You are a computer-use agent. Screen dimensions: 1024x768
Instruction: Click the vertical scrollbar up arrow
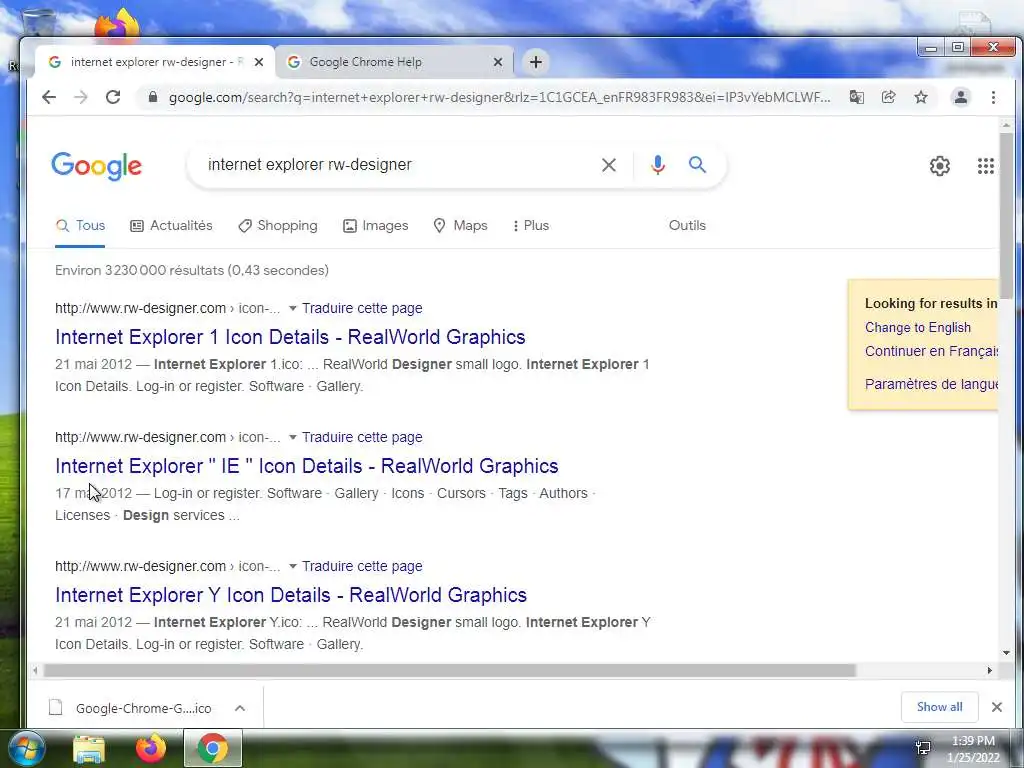(x=1006, y=125)
